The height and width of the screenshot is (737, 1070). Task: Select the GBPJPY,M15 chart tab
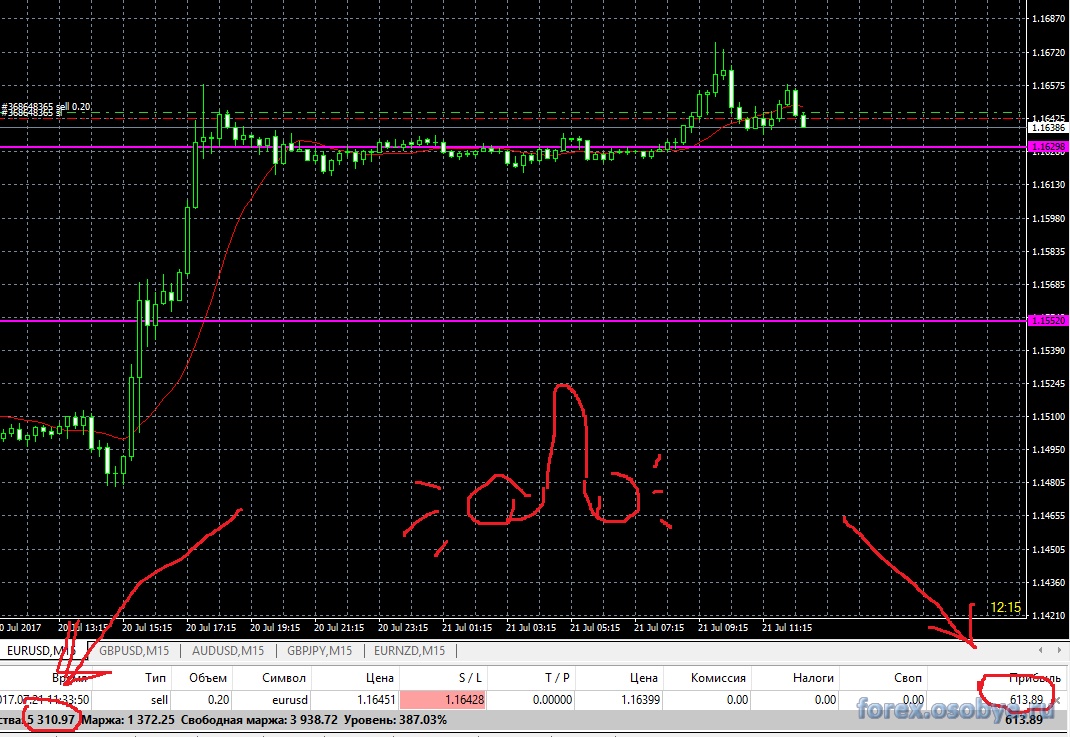pyautogui.click(x=319, y=650)
